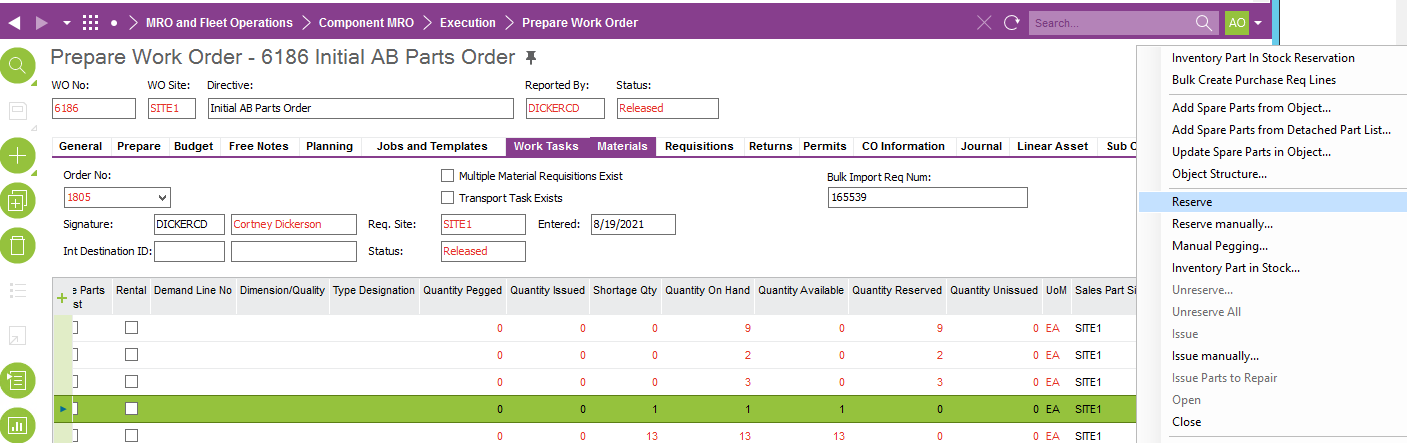This screenshot has height=443, width=1407.
Task: Choose Reserve manually... menu entry
Action: [1222, 224]
